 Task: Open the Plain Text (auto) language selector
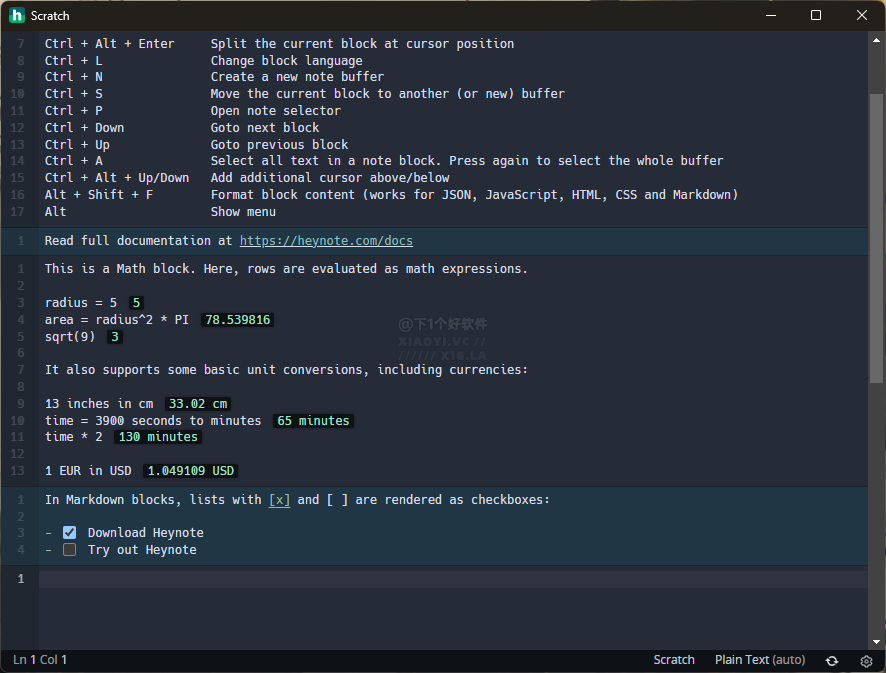(759, 660)
